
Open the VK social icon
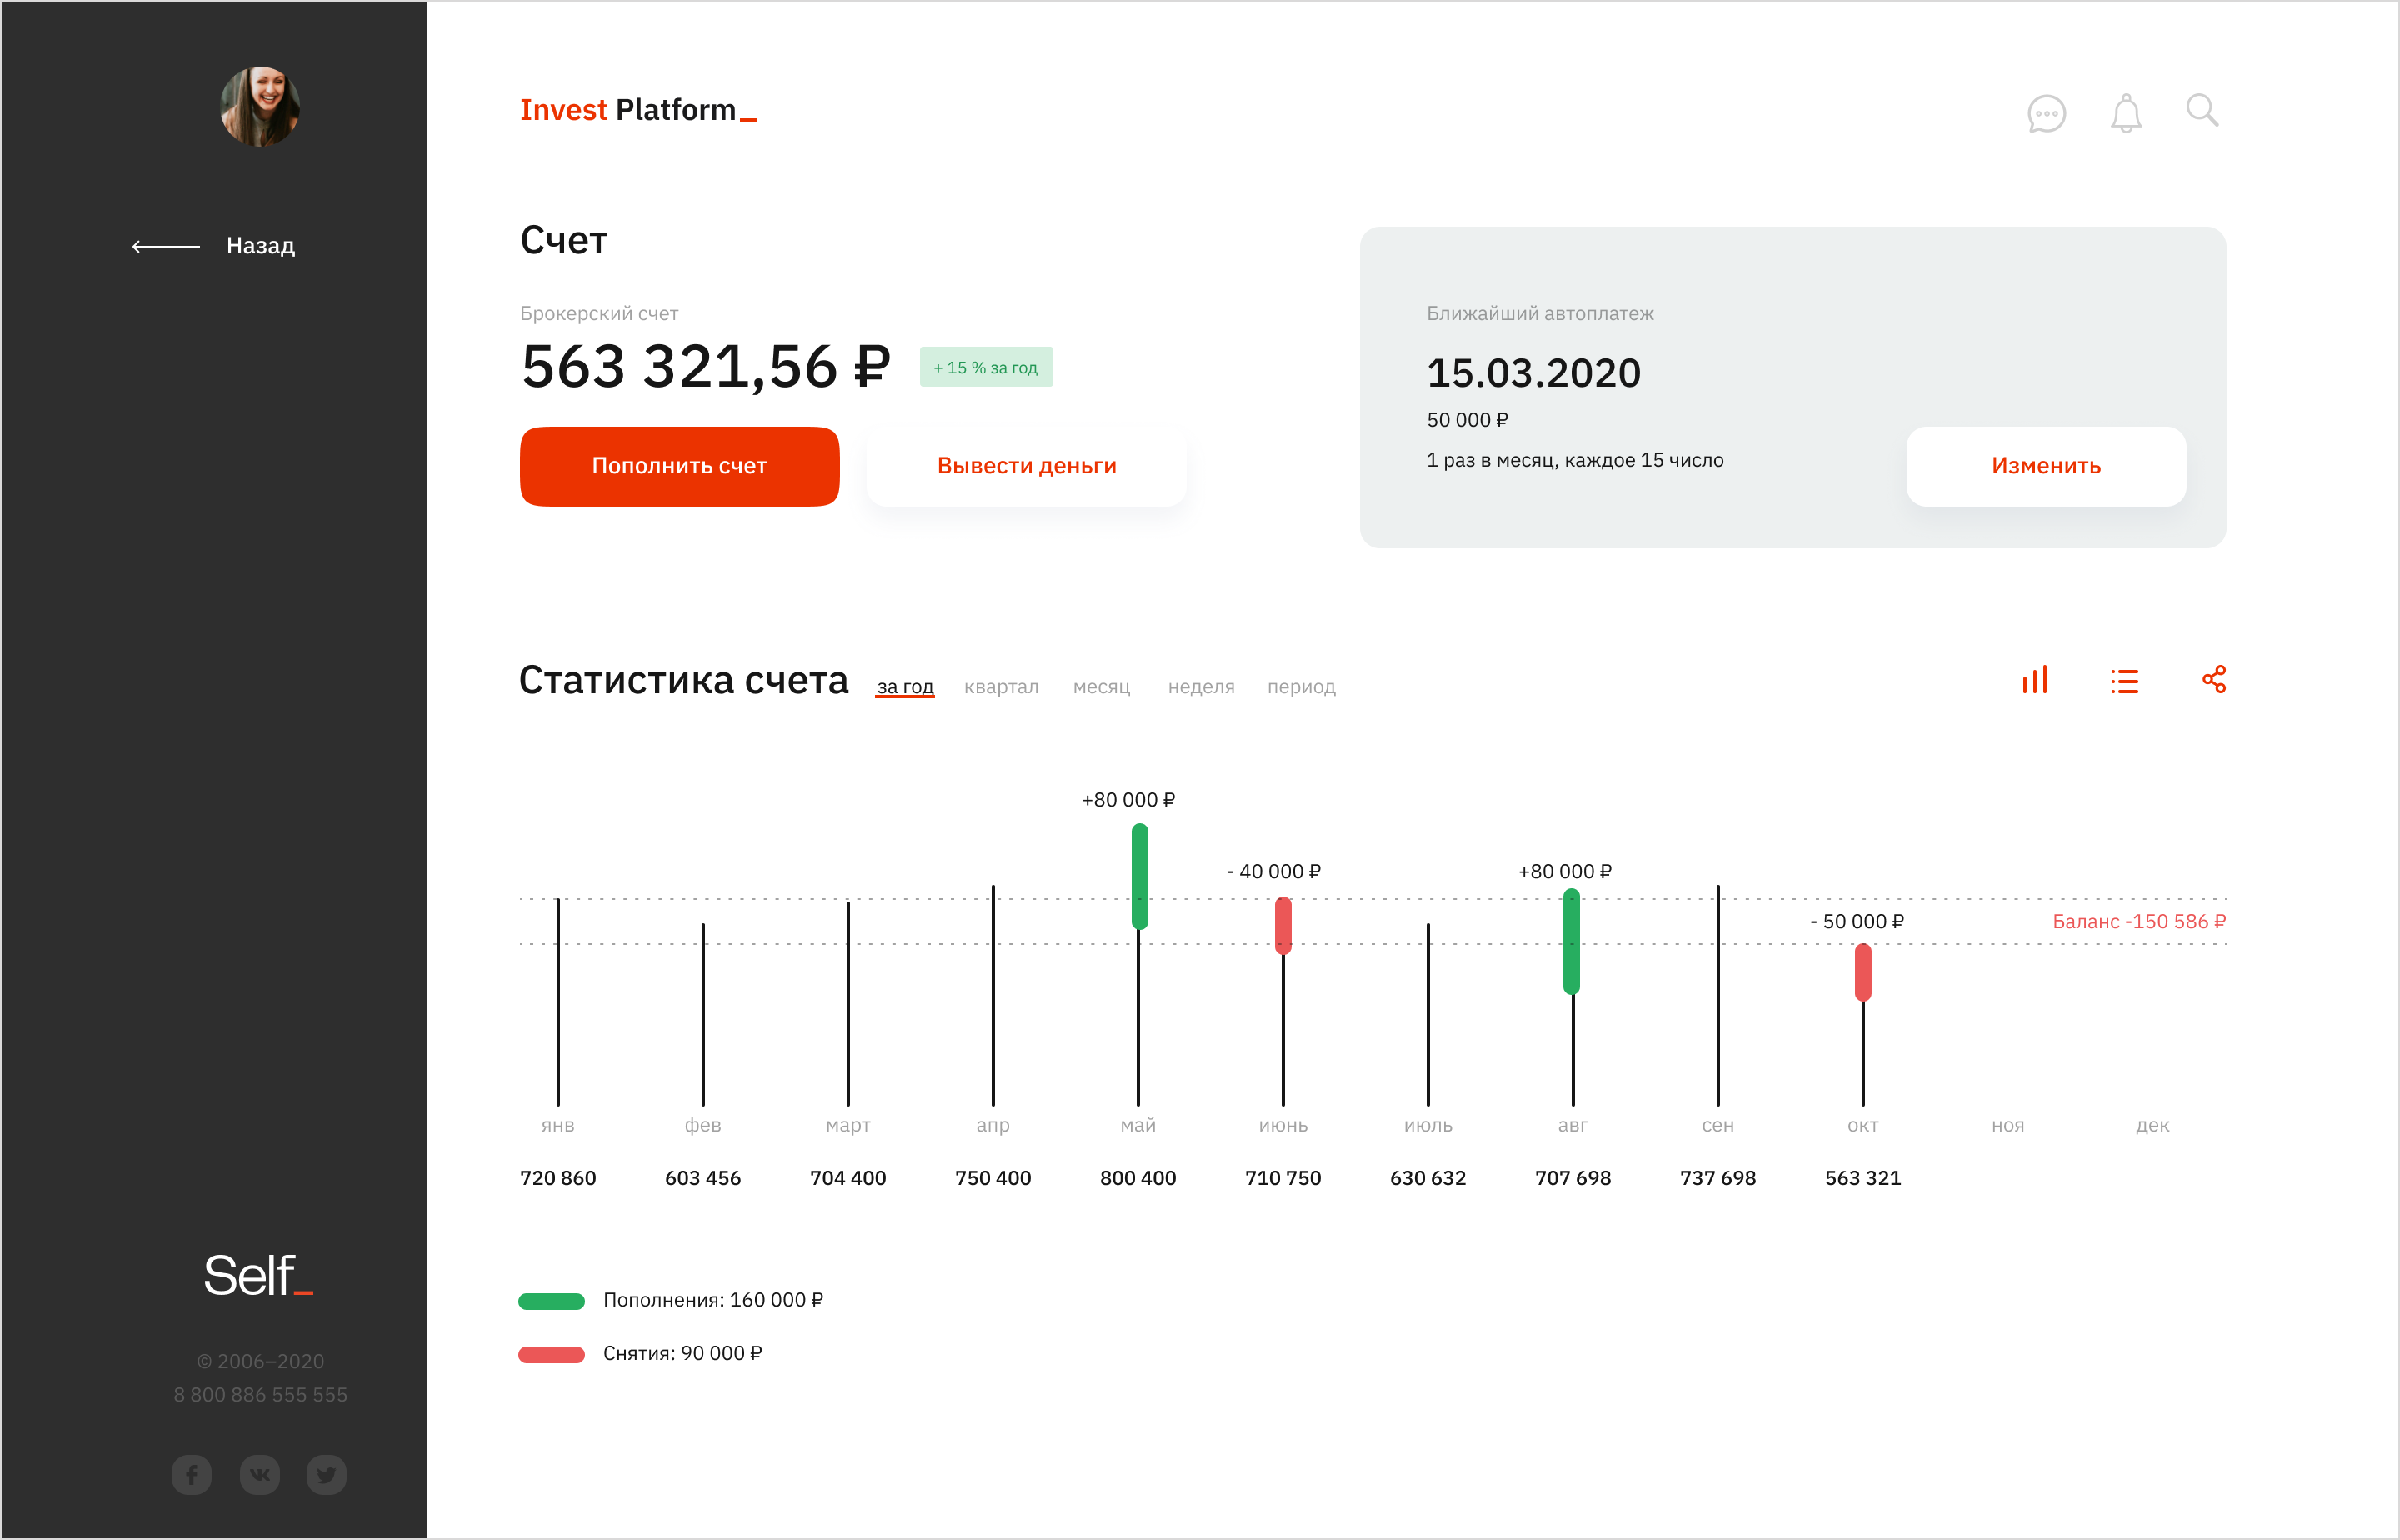260,1474
